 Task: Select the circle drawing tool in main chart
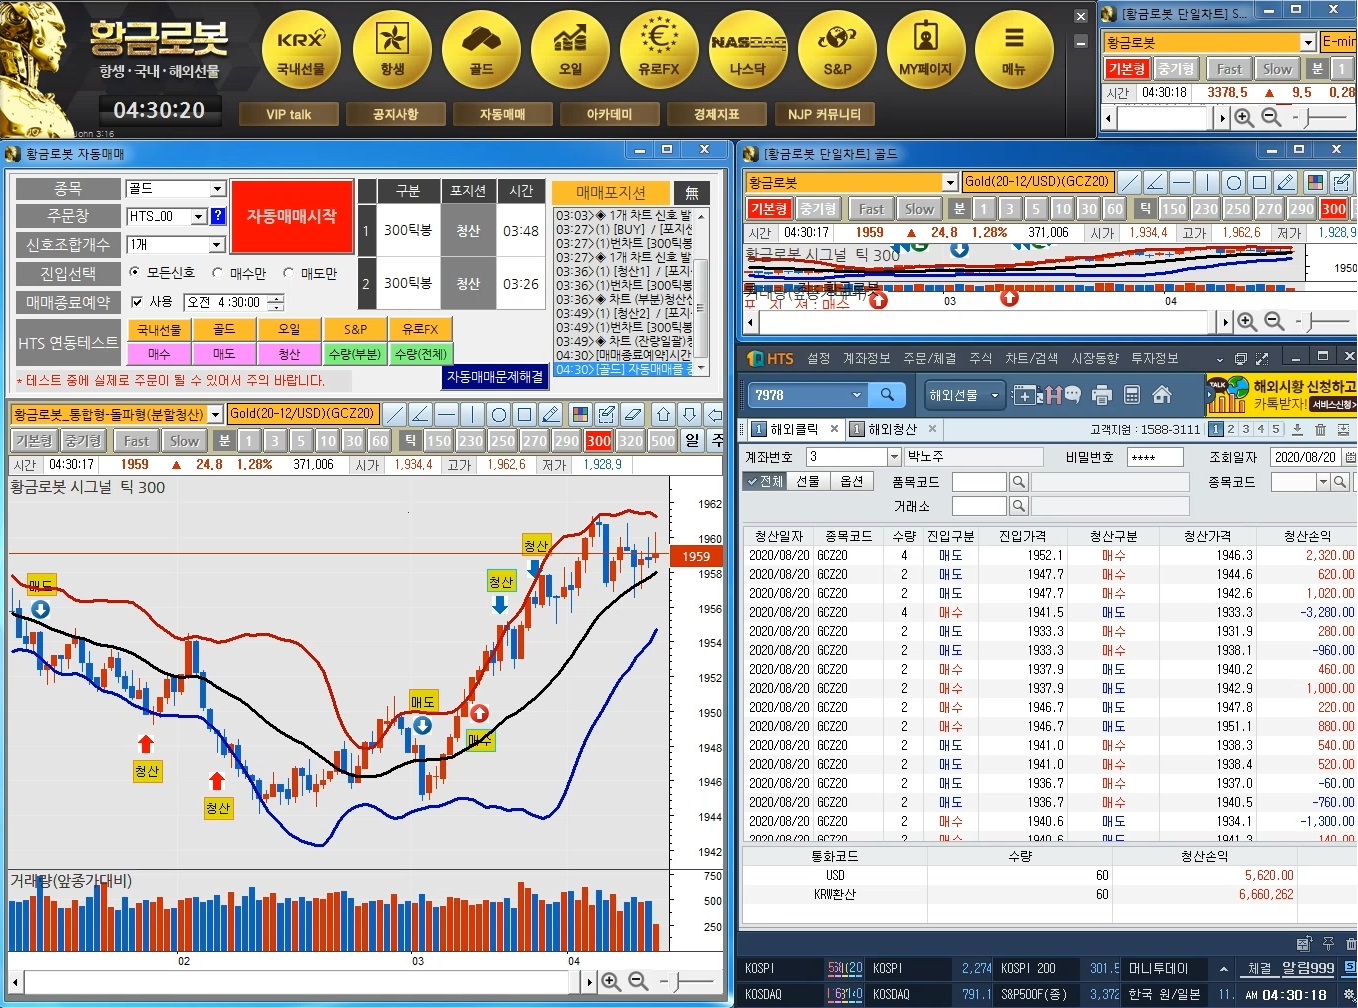coord(499,414)
